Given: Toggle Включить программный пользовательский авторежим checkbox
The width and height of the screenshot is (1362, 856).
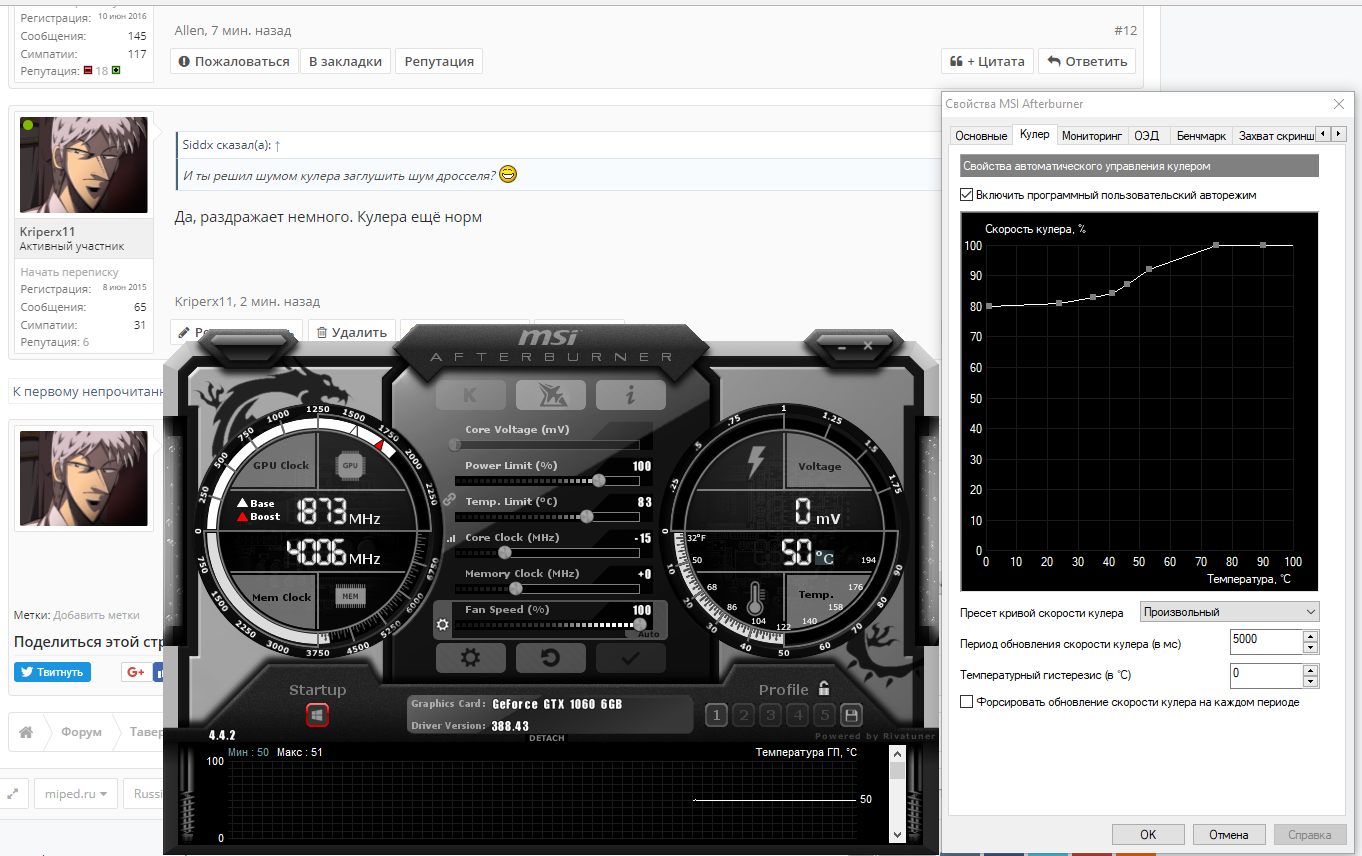Looking at the screenshot, I should [x=966, y=195].
